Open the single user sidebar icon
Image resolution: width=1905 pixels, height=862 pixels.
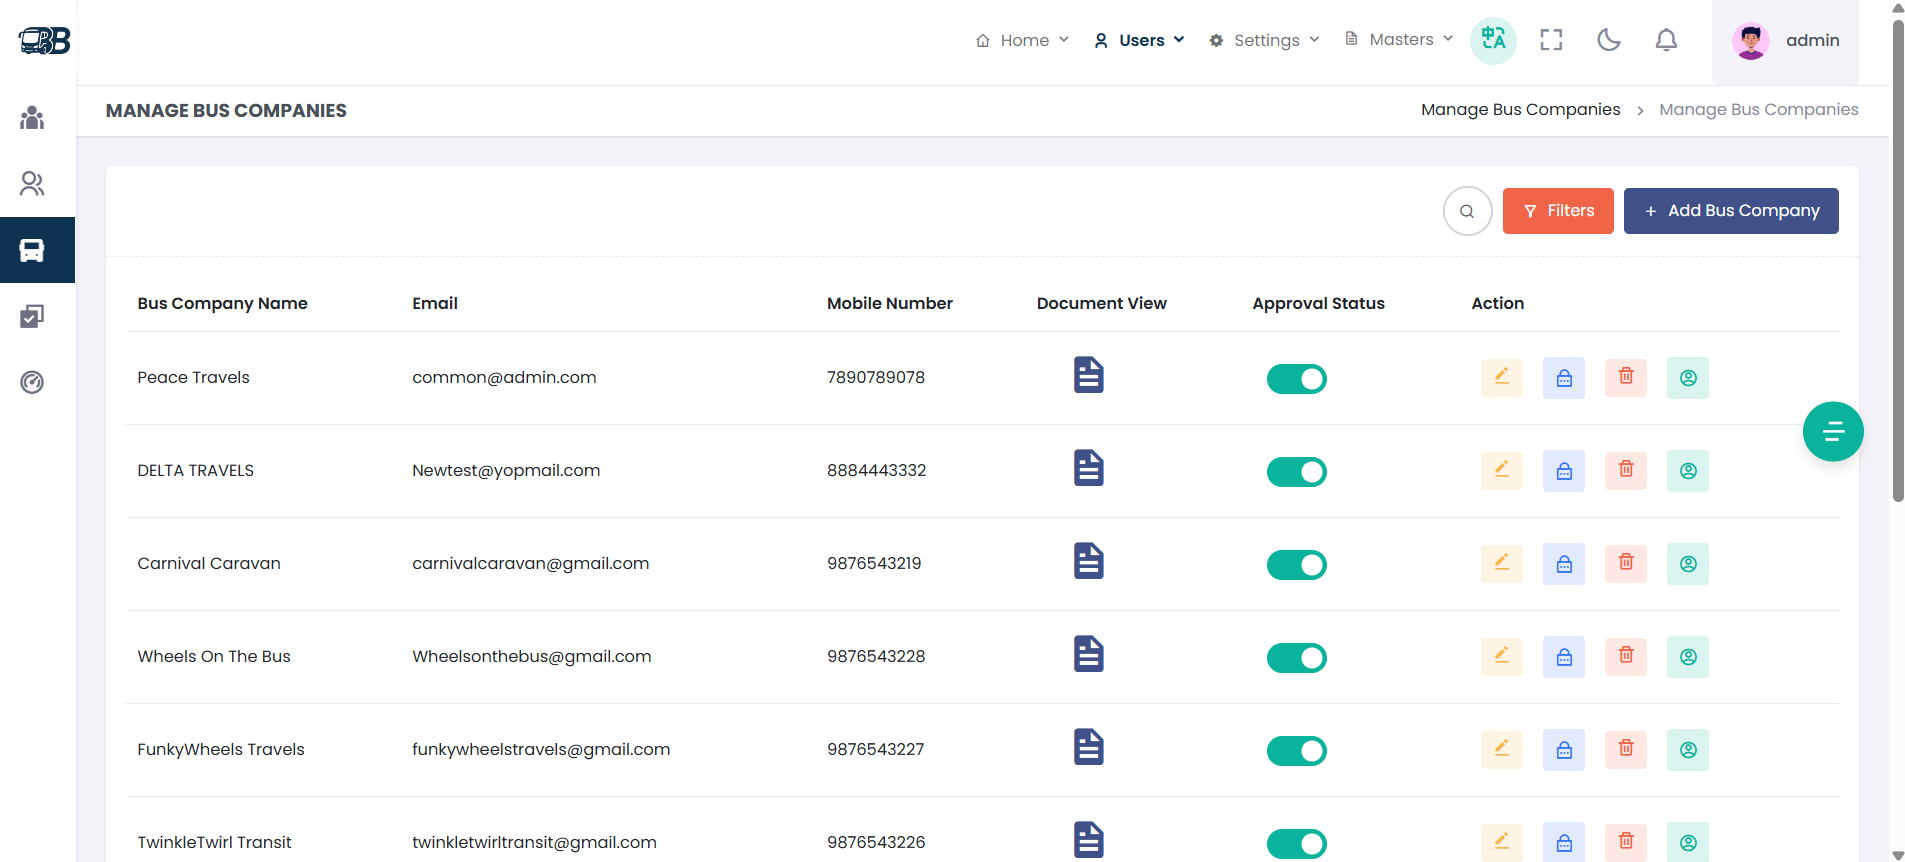(32, 184)
